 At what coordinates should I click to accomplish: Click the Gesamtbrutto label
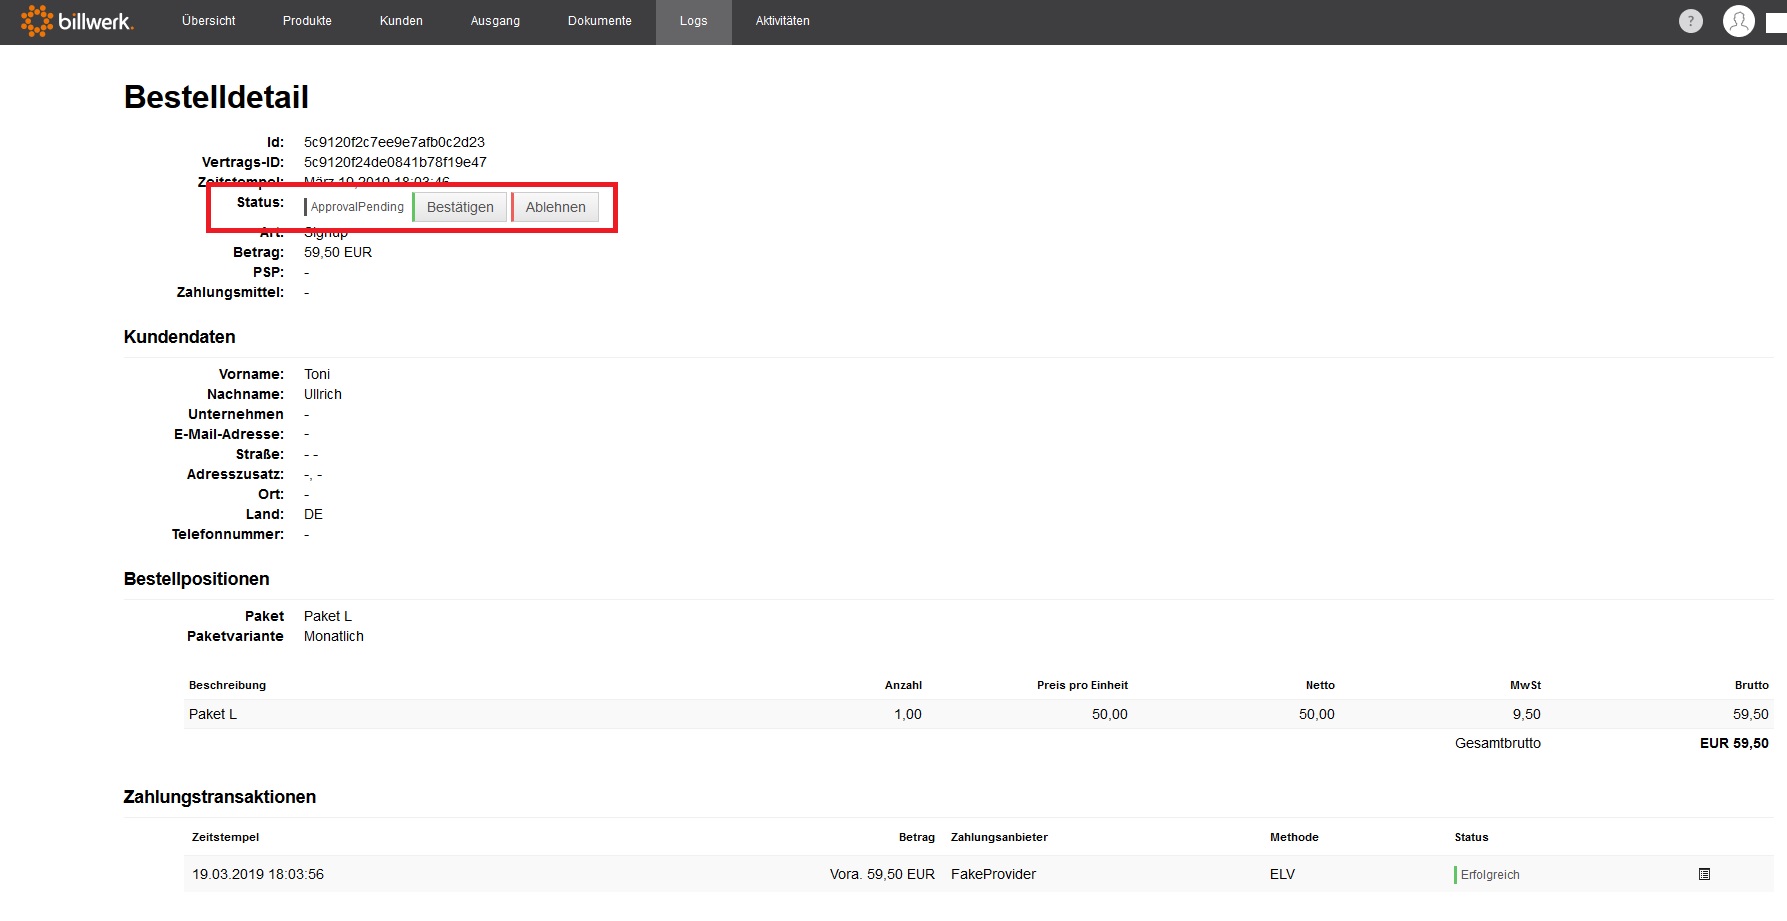click(x=1498, y=743)
